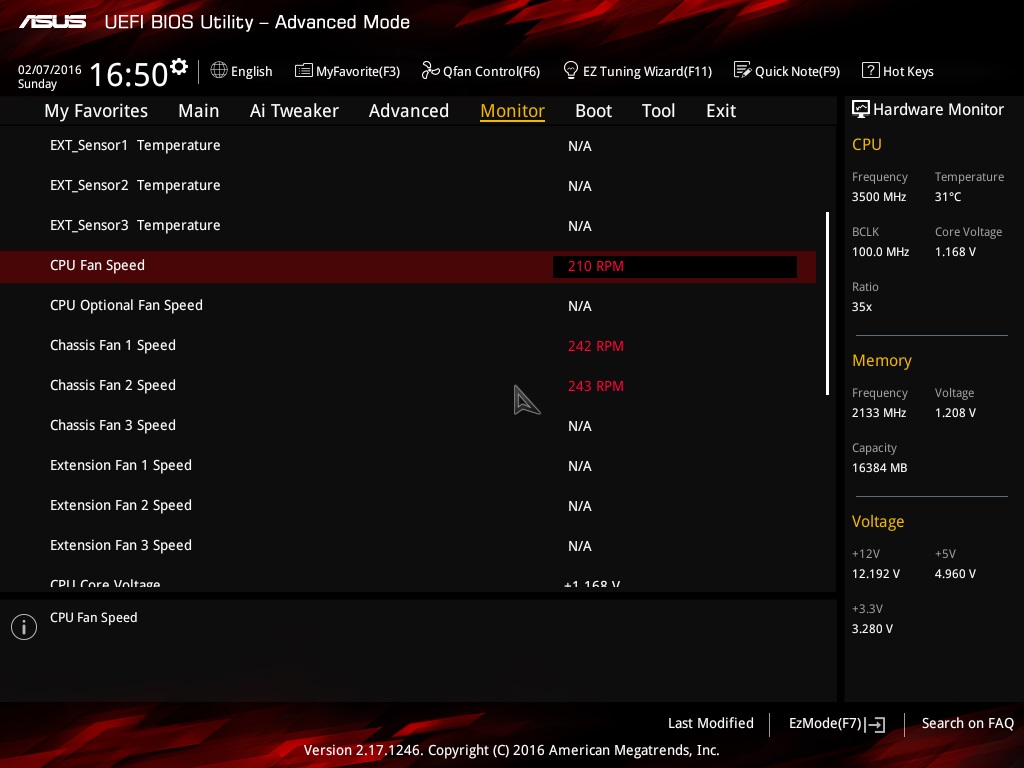Select CPU Optional Fan Speed row
1024x768 pixels.
[x=408, y=306]
